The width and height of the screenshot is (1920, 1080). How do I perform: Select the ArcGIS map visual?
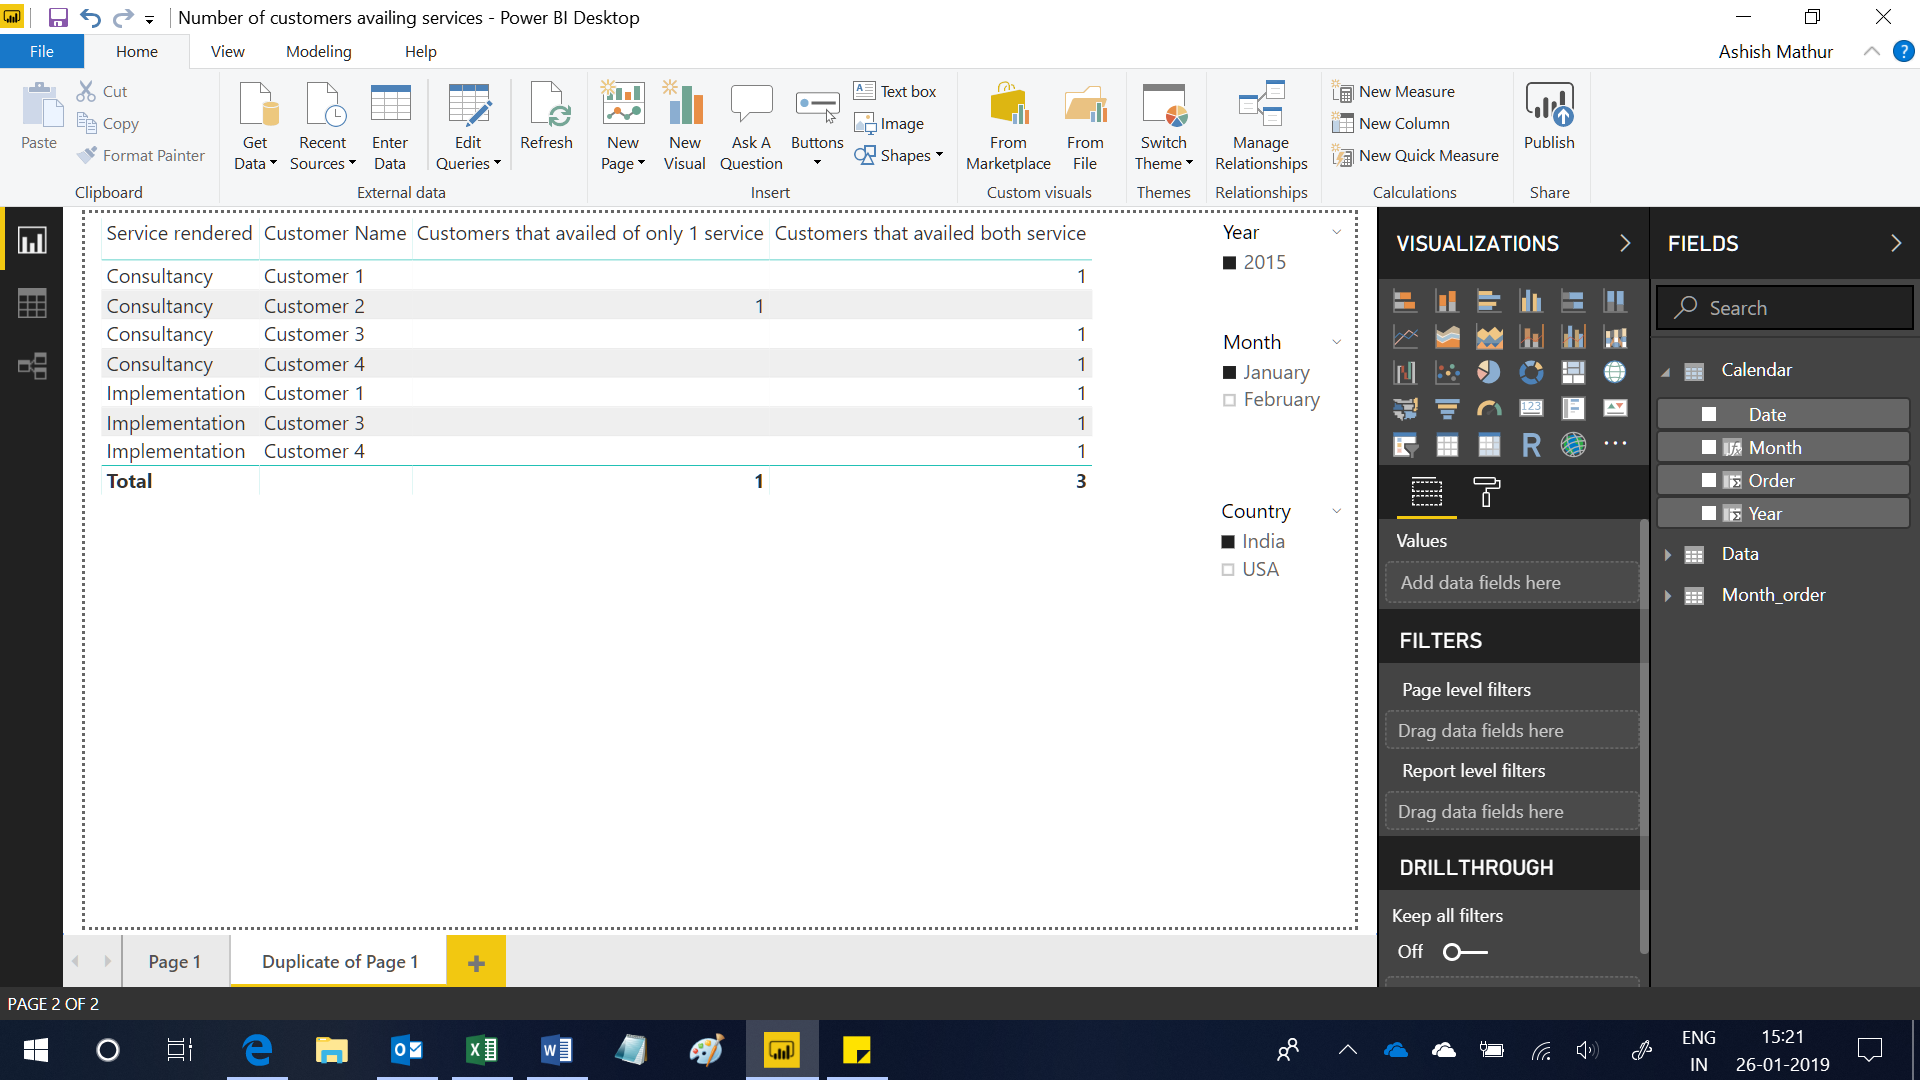point(1573,445)
